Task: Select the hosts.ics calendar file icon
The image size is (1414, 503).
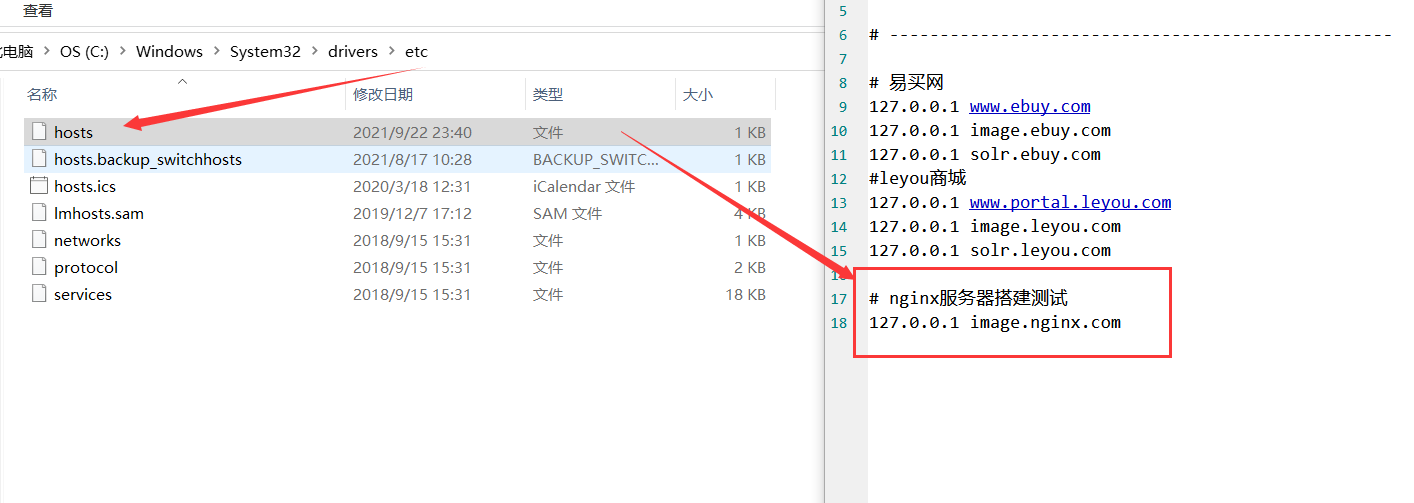Action: (39, 186)
